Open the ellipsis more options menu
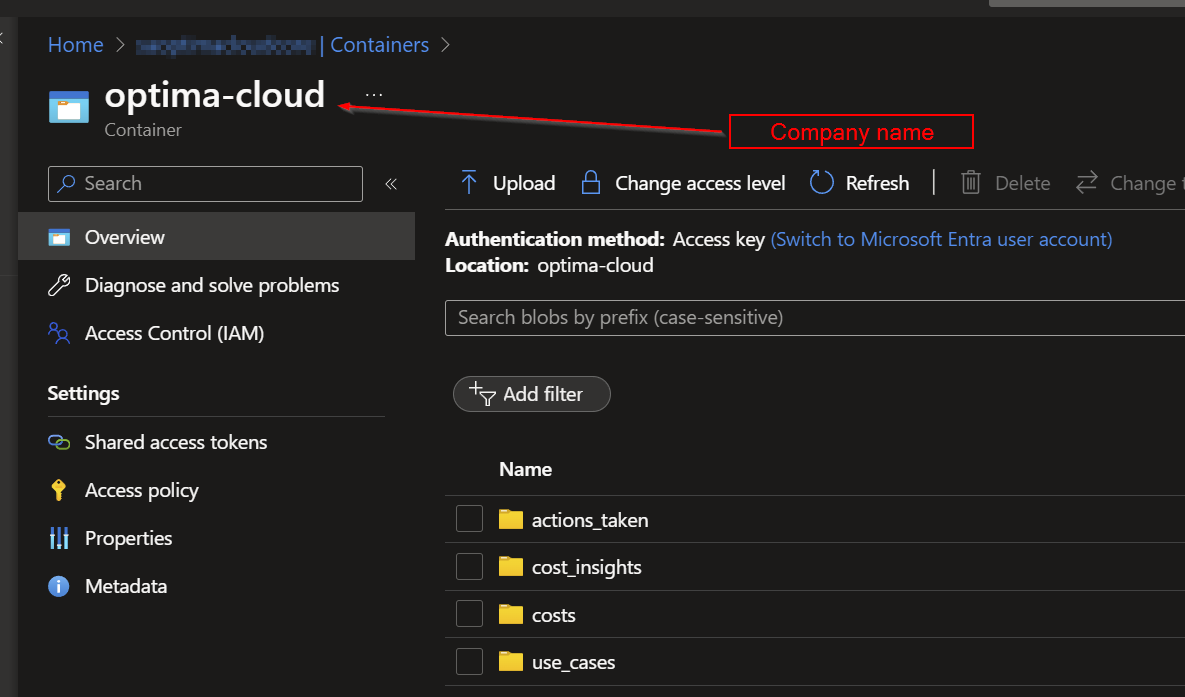The height and width of the screenshot is (697, 1185). pos(374,95)
